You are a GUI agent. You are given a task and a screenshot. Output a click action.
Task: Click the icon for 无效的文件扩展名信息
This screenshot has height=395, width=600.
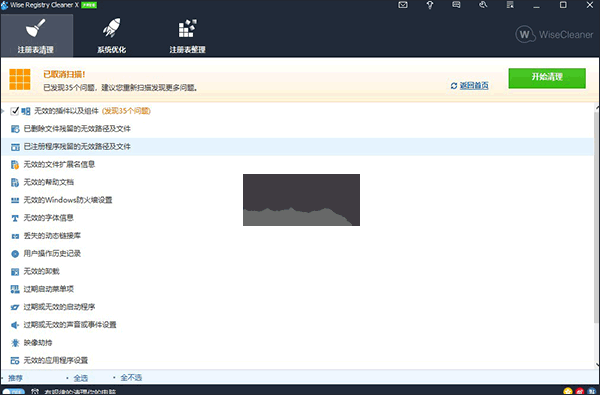pyautogui.click(x=15, y=165)
